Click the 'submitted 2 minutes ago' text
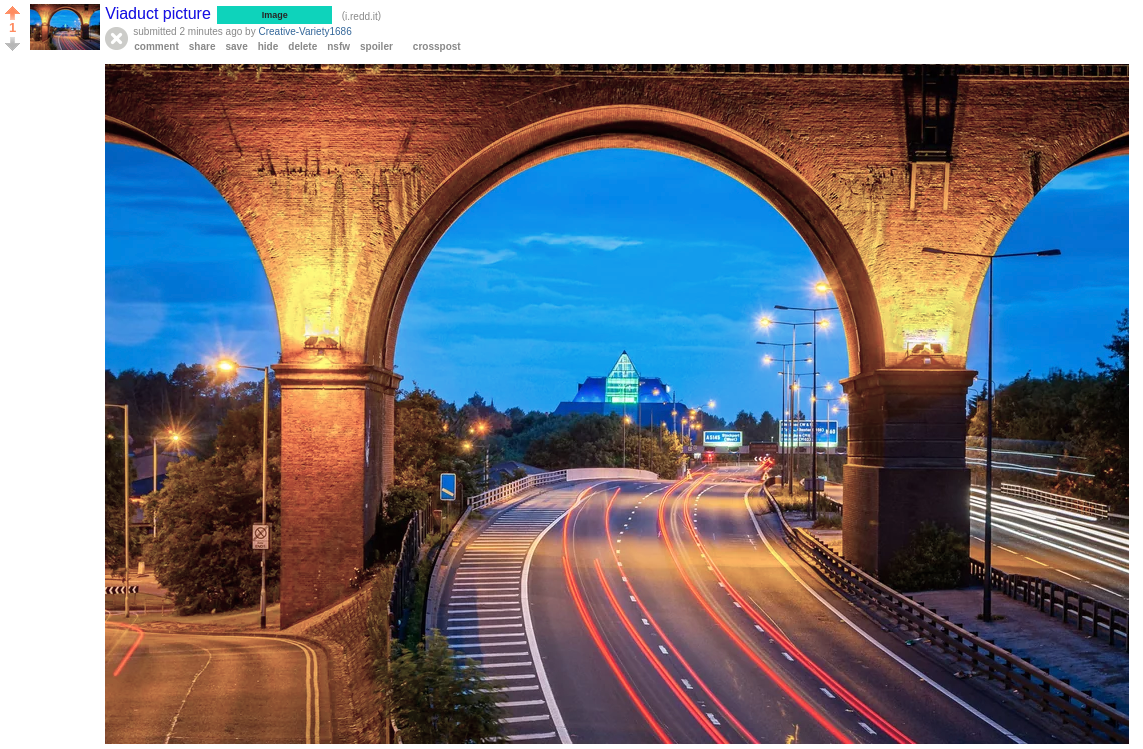Screen dimensions: 1143x749 [x=187, y=31]
